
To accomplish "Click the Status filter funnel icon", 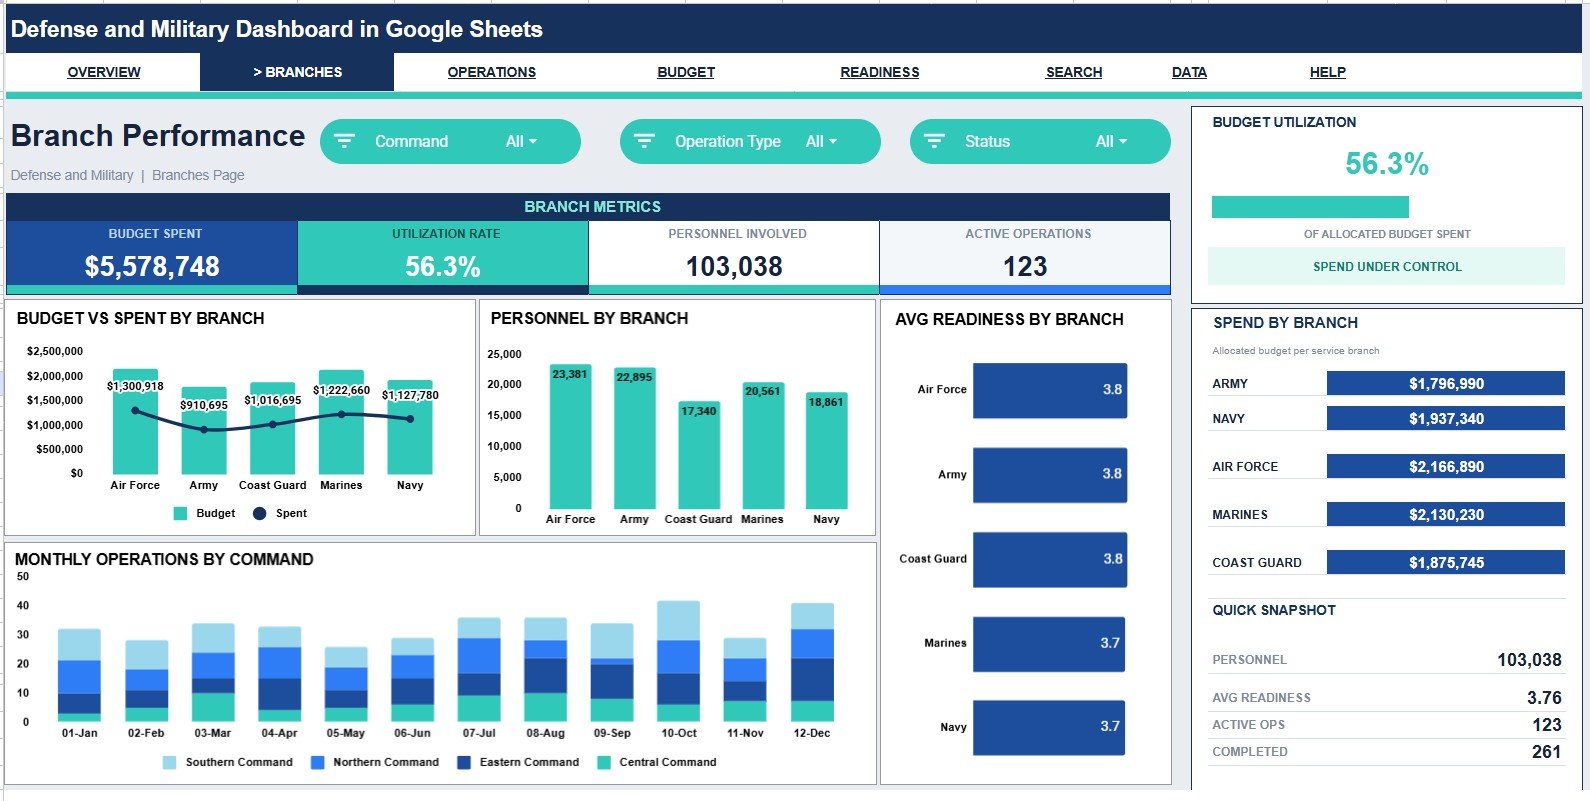I will pyautogui.click(x=934, y=141).
